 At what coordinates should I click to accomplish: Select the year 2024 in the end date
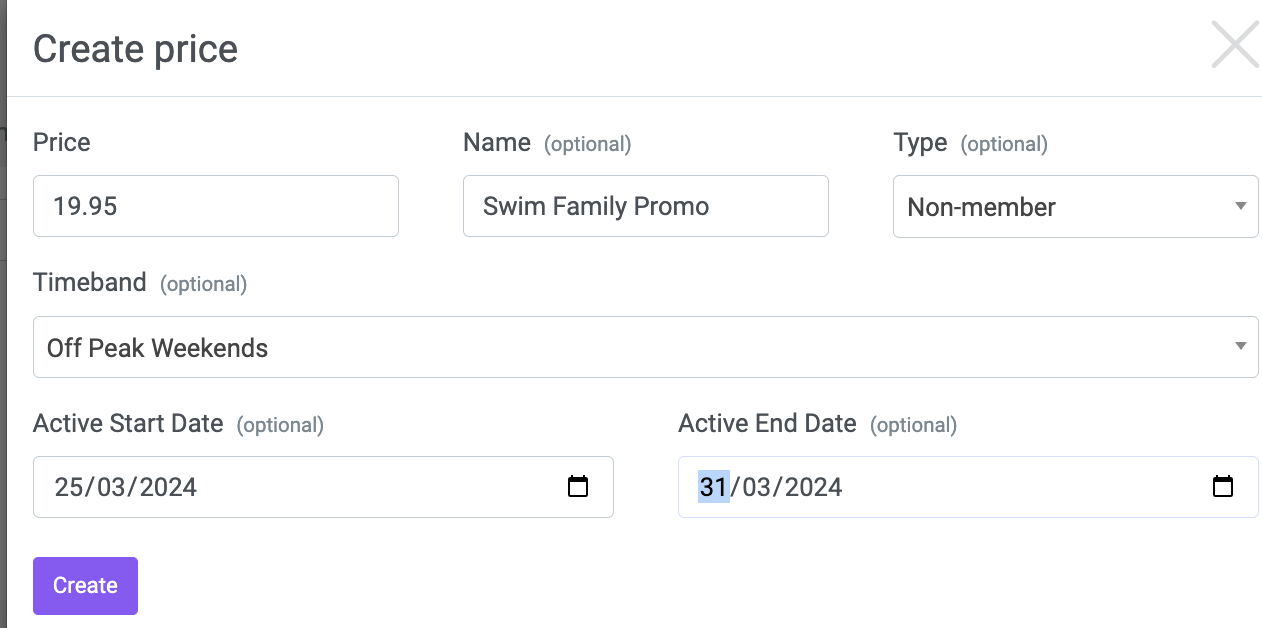coord(813,487)
